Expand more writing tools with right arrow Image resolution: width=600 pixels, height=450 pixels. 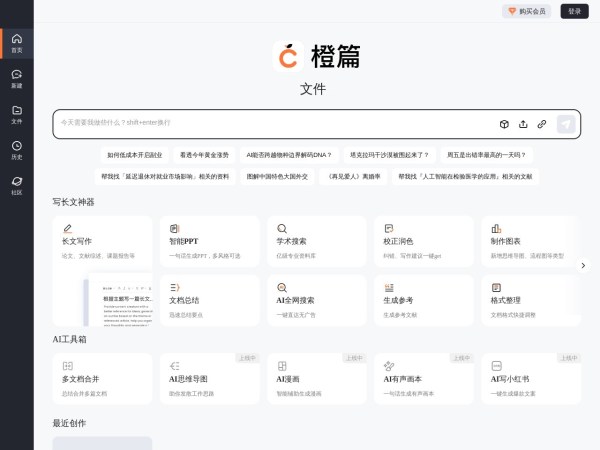pyautogui.click(x=584, y=264)
